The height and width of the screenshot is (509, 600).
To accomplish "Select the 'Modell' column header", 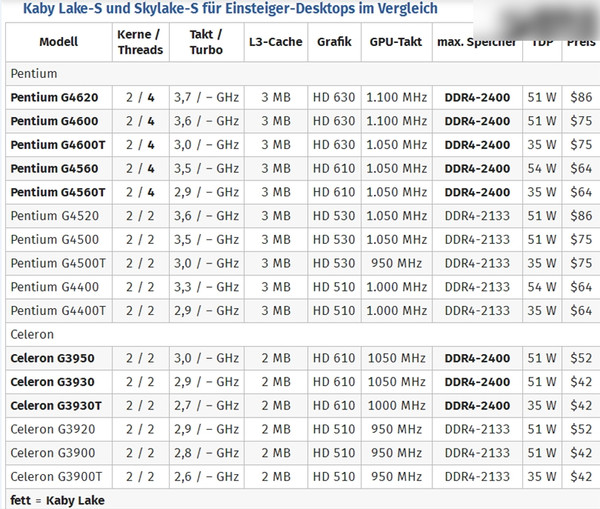I will (x=59, y=42).
